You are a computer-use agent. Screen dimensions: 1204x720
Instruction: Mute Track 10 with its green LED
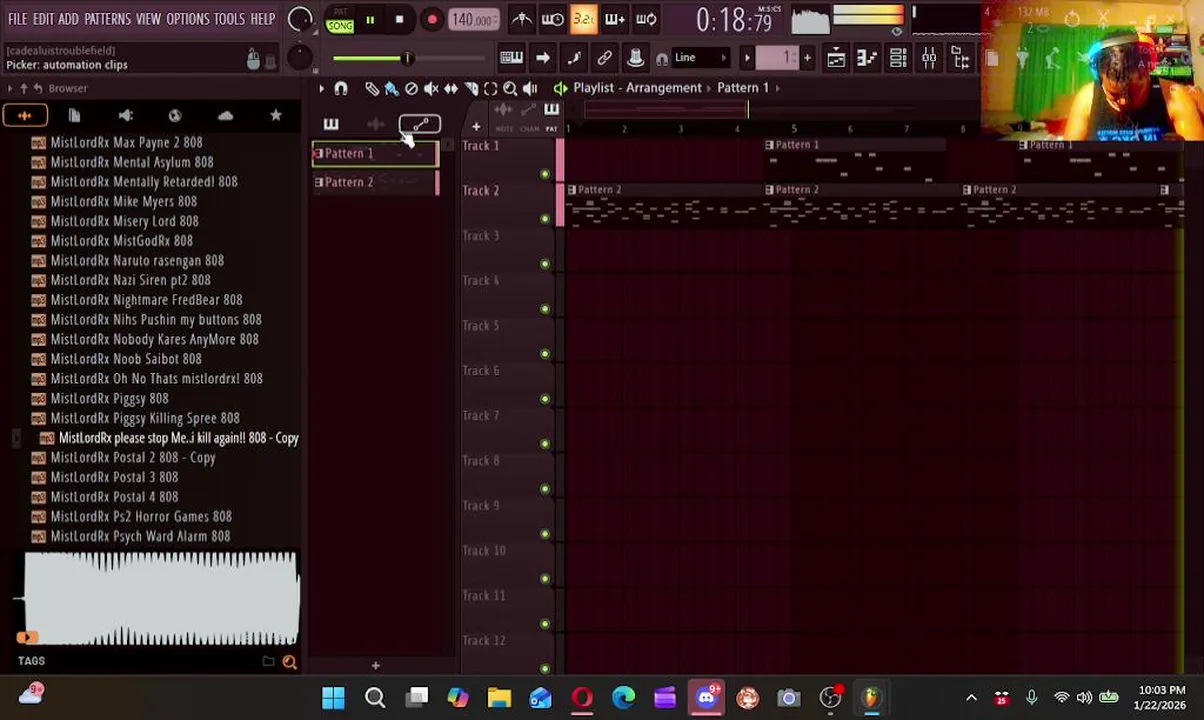click(x=545, y=579)
